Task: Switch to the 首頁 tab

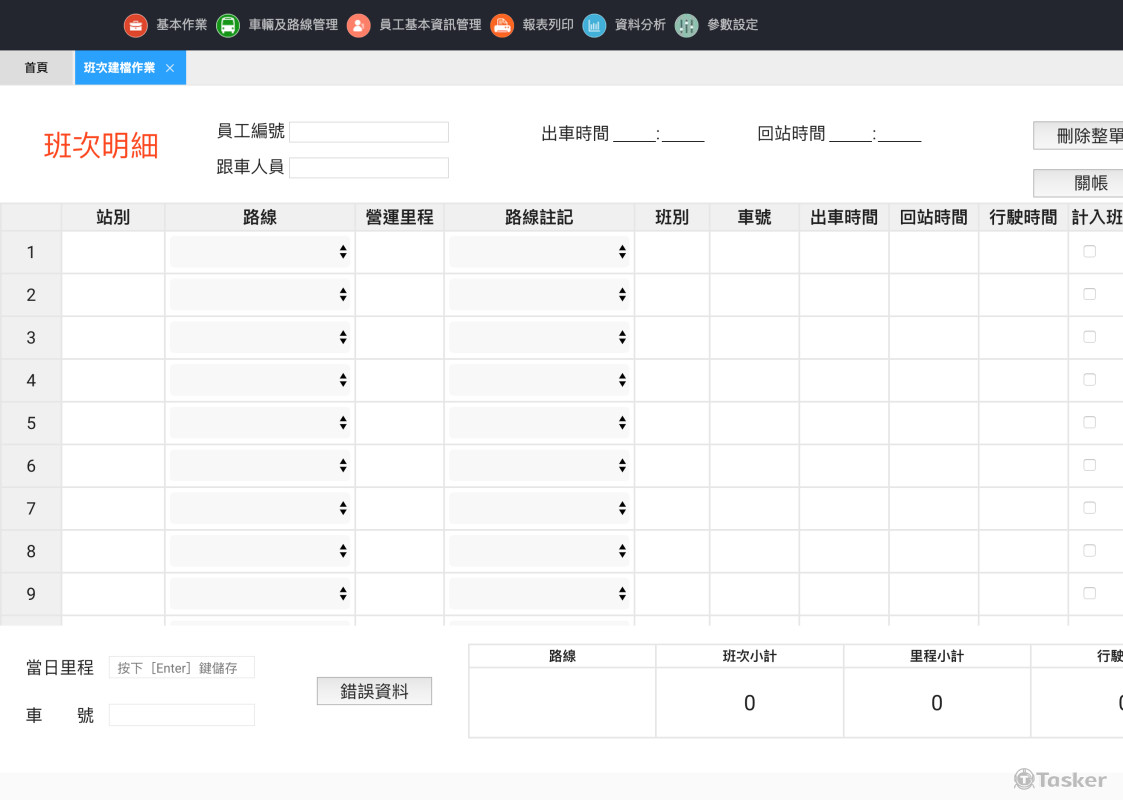Action: [x=37, y=67]
